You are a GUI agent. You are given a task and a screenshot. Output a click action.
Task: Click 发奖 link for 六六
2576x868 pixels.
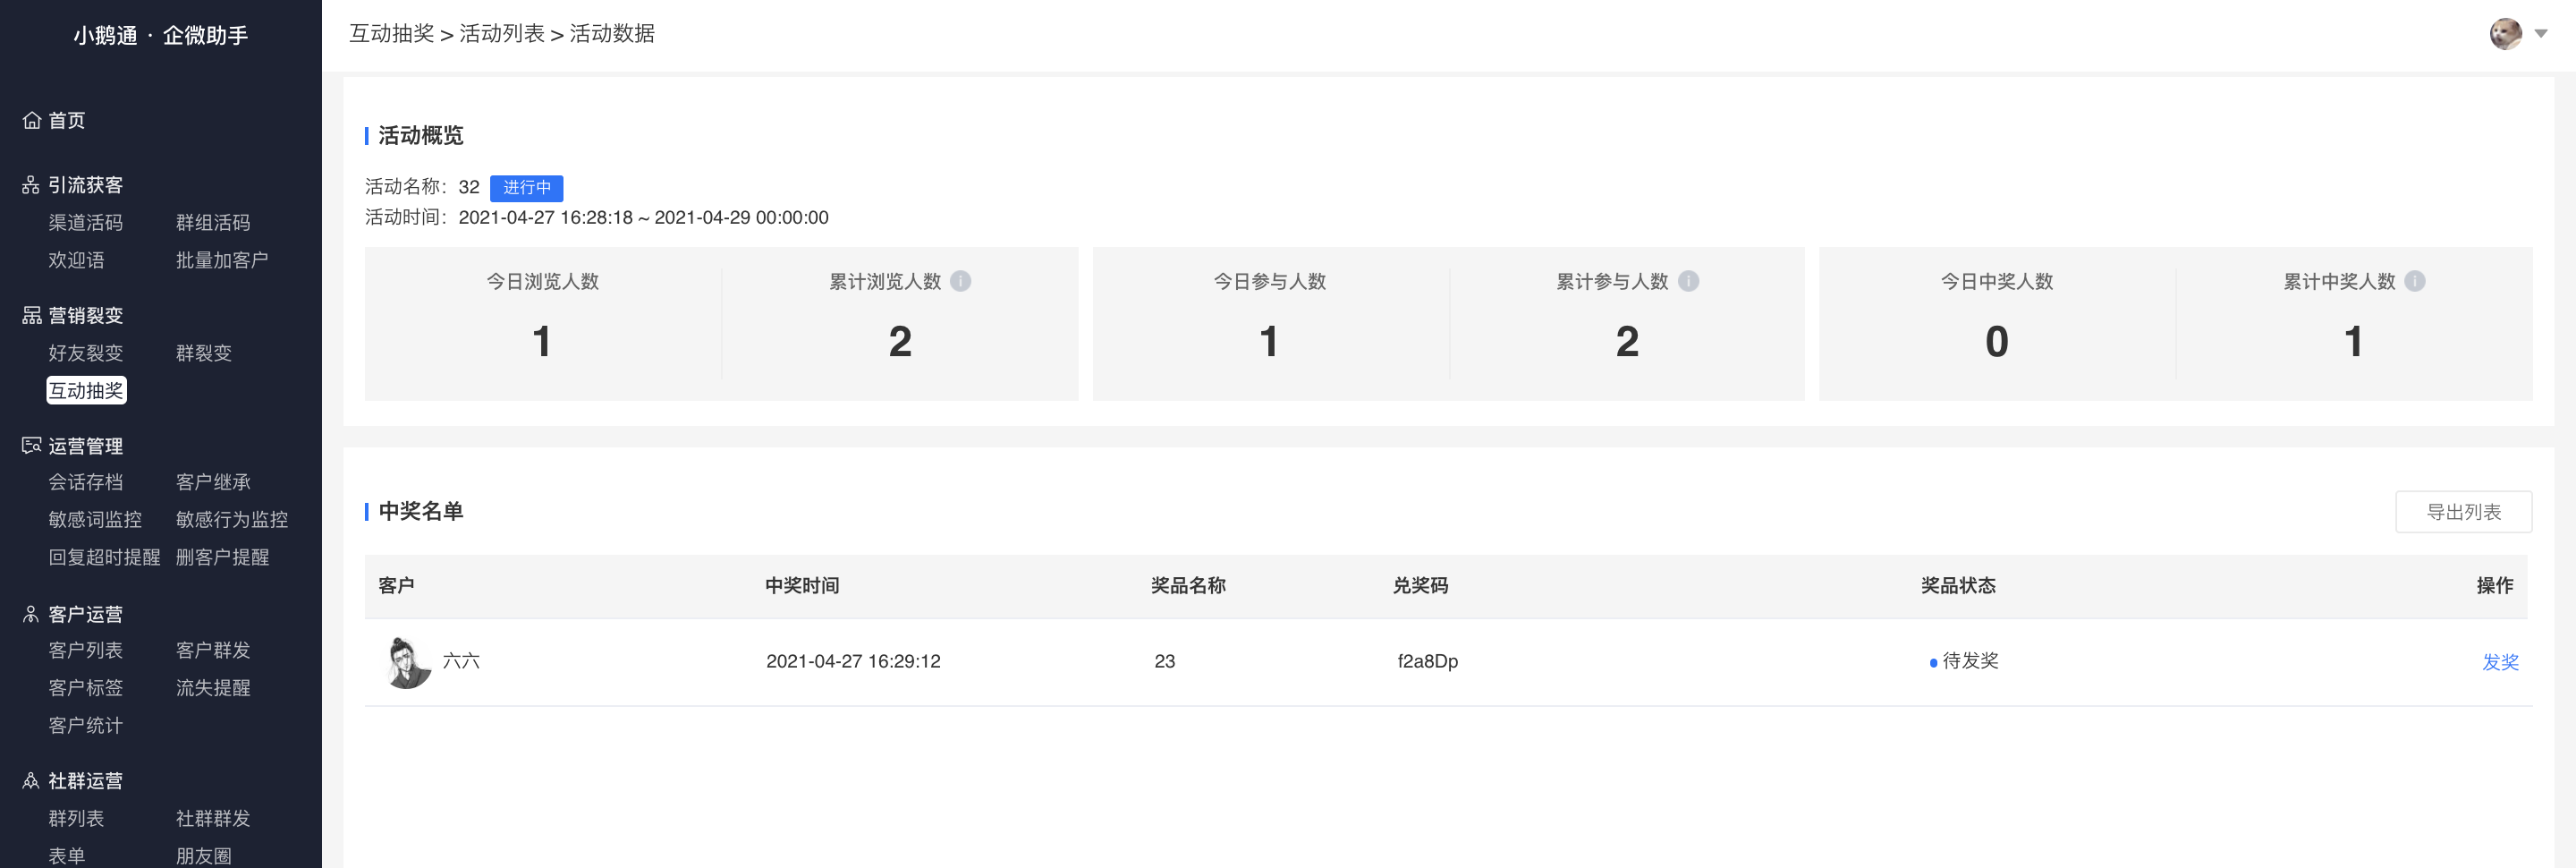(x=2500, y=662)
